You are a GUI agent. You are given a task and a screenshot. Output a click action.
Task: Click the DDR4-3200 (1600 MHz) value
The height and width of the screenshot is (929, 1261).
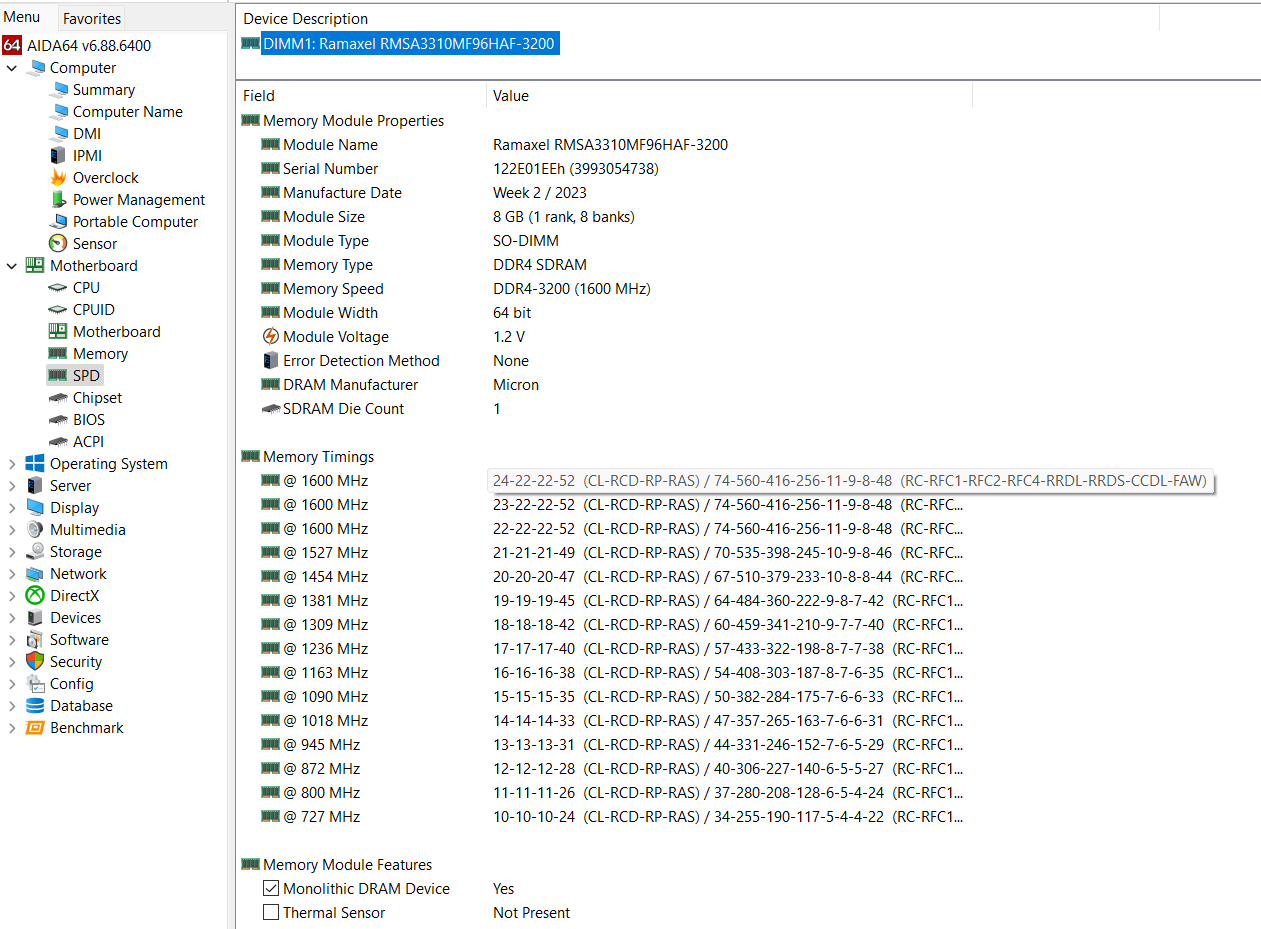(571, 288)
